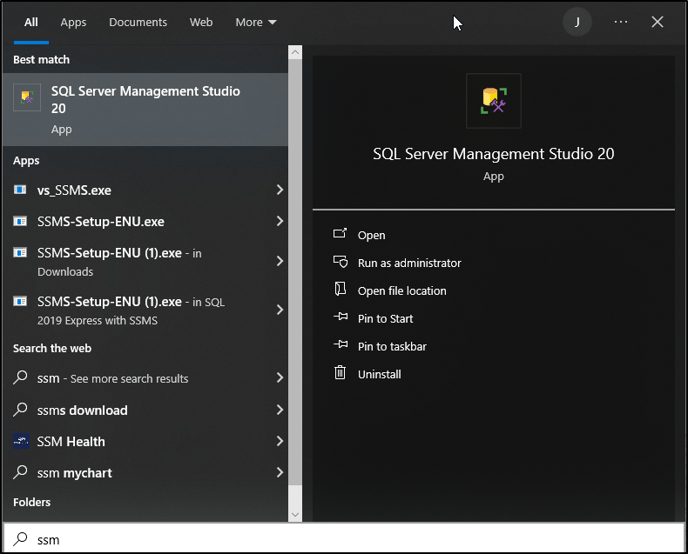Click the results list scrollbar thumb
688x554 pixels.
pos(295,272)
